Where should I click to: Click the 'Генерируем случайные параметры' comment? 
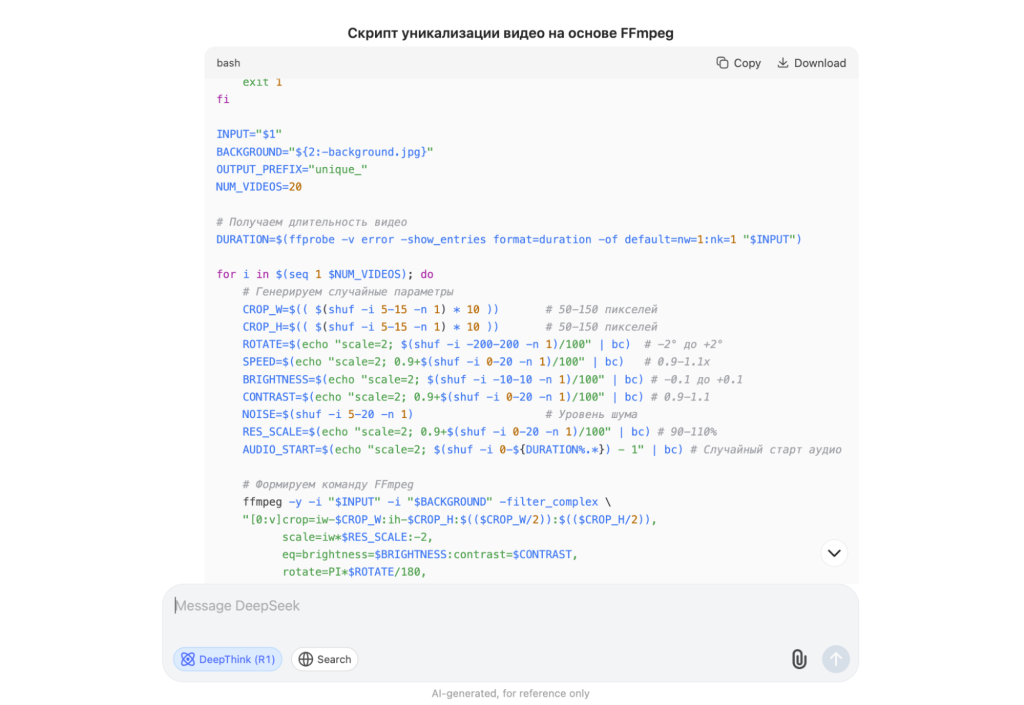click(x=348, y=292)
